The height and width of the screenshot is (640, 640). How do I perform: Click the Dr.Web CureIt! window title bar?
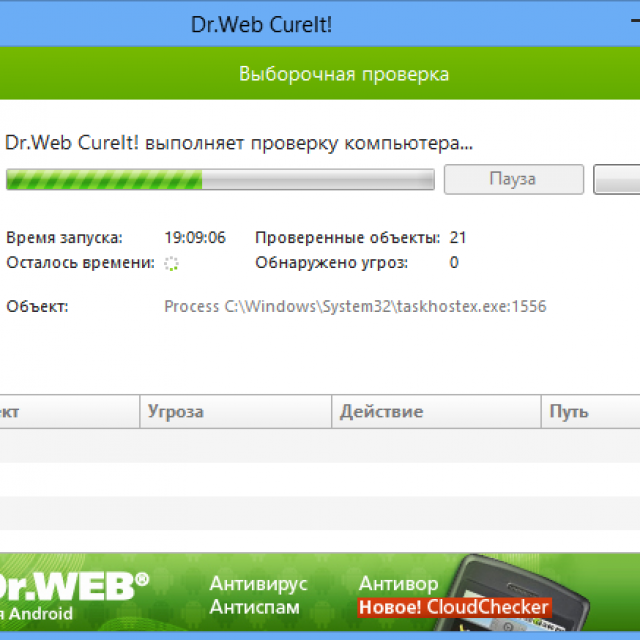[x=260, y=24]
